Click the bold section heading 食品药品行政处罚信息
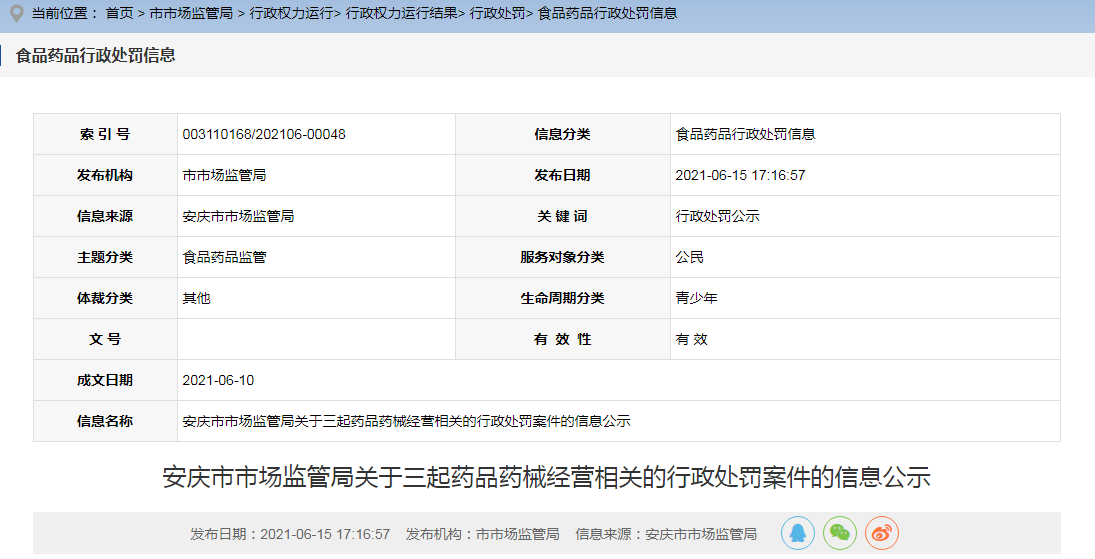Screen dimensions: 1095x559 pos(95,56)
